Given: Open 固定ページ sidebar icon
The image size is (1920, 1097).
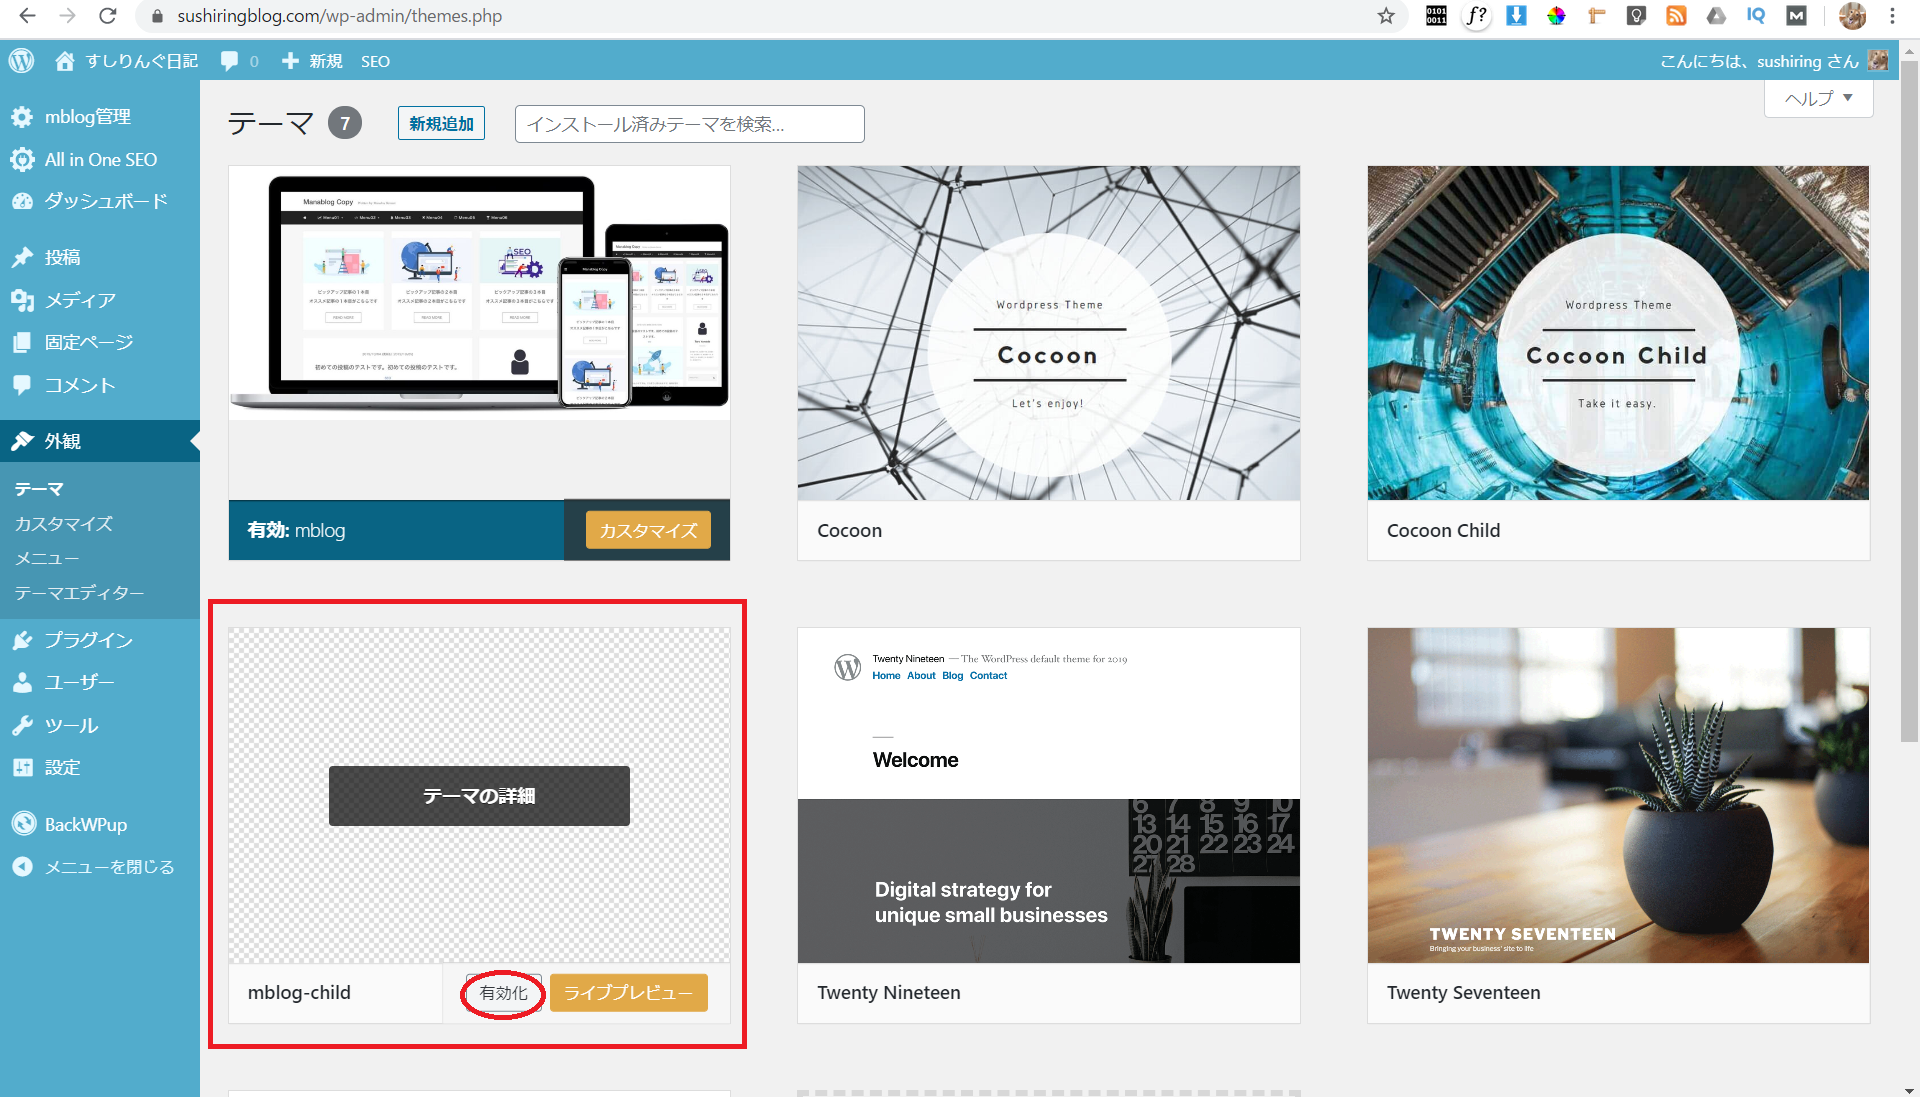Looking at the screenshot, I should coord(22,343).
